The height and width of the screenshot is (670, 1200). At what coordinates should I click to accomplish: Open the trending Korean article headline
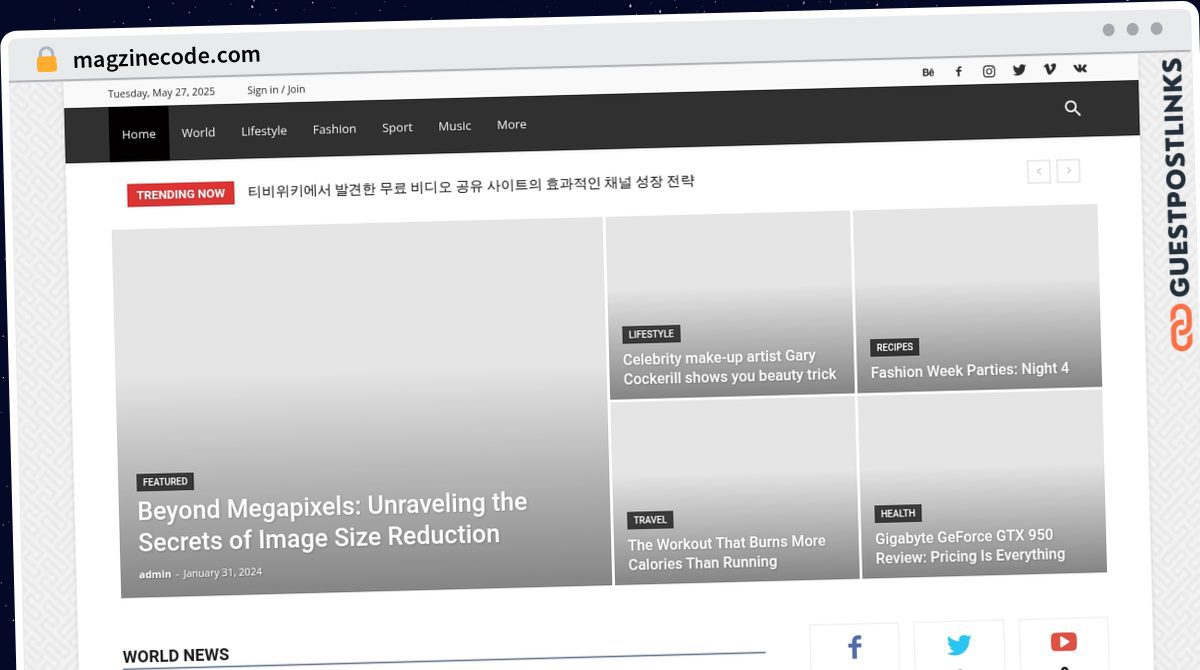point(472,183)
